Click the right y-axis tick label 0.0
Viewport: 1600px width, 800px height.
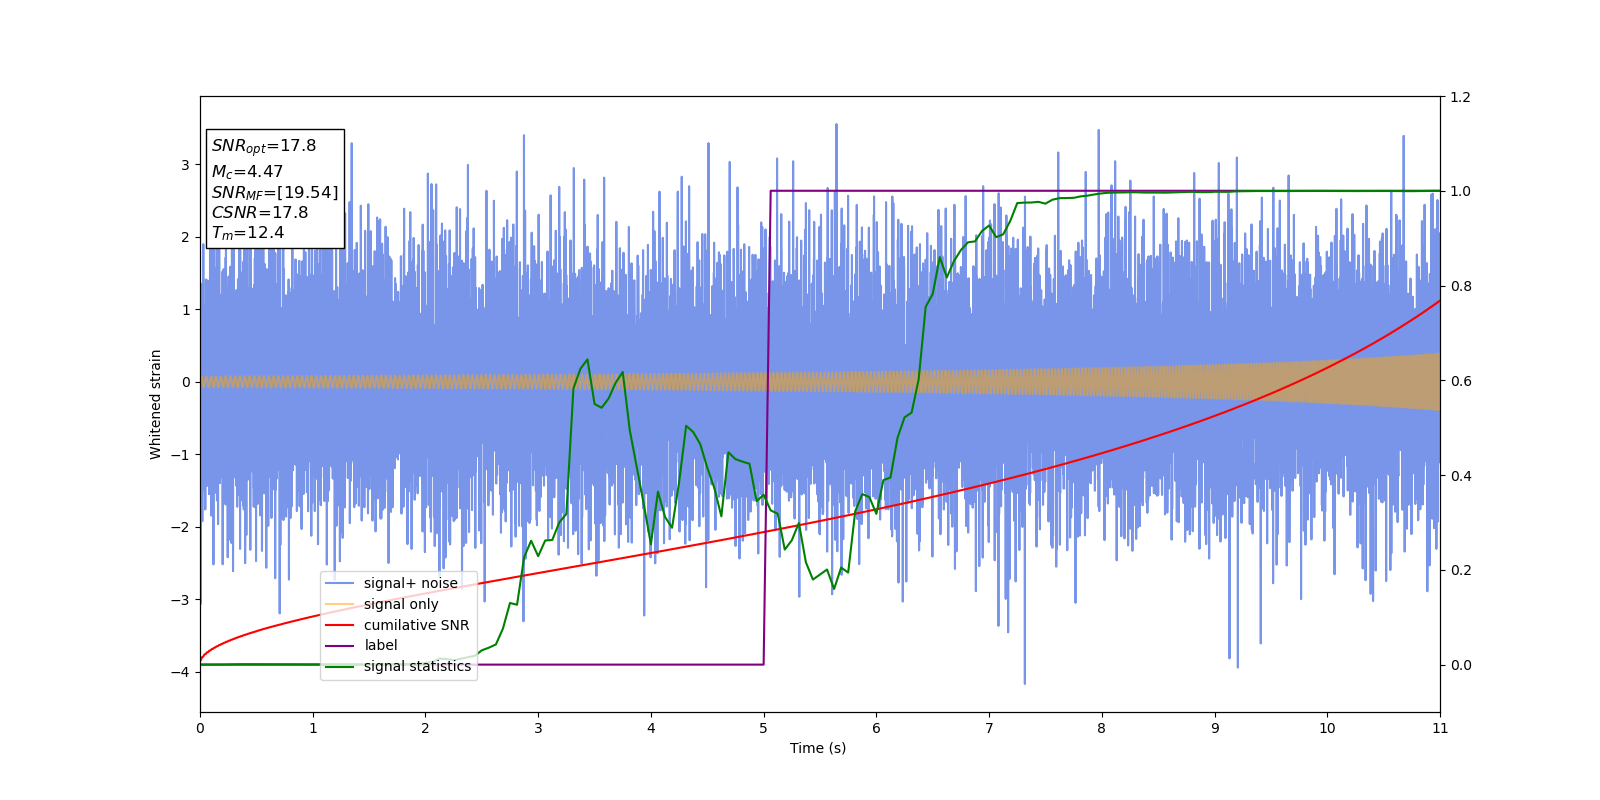(1460, 665)
